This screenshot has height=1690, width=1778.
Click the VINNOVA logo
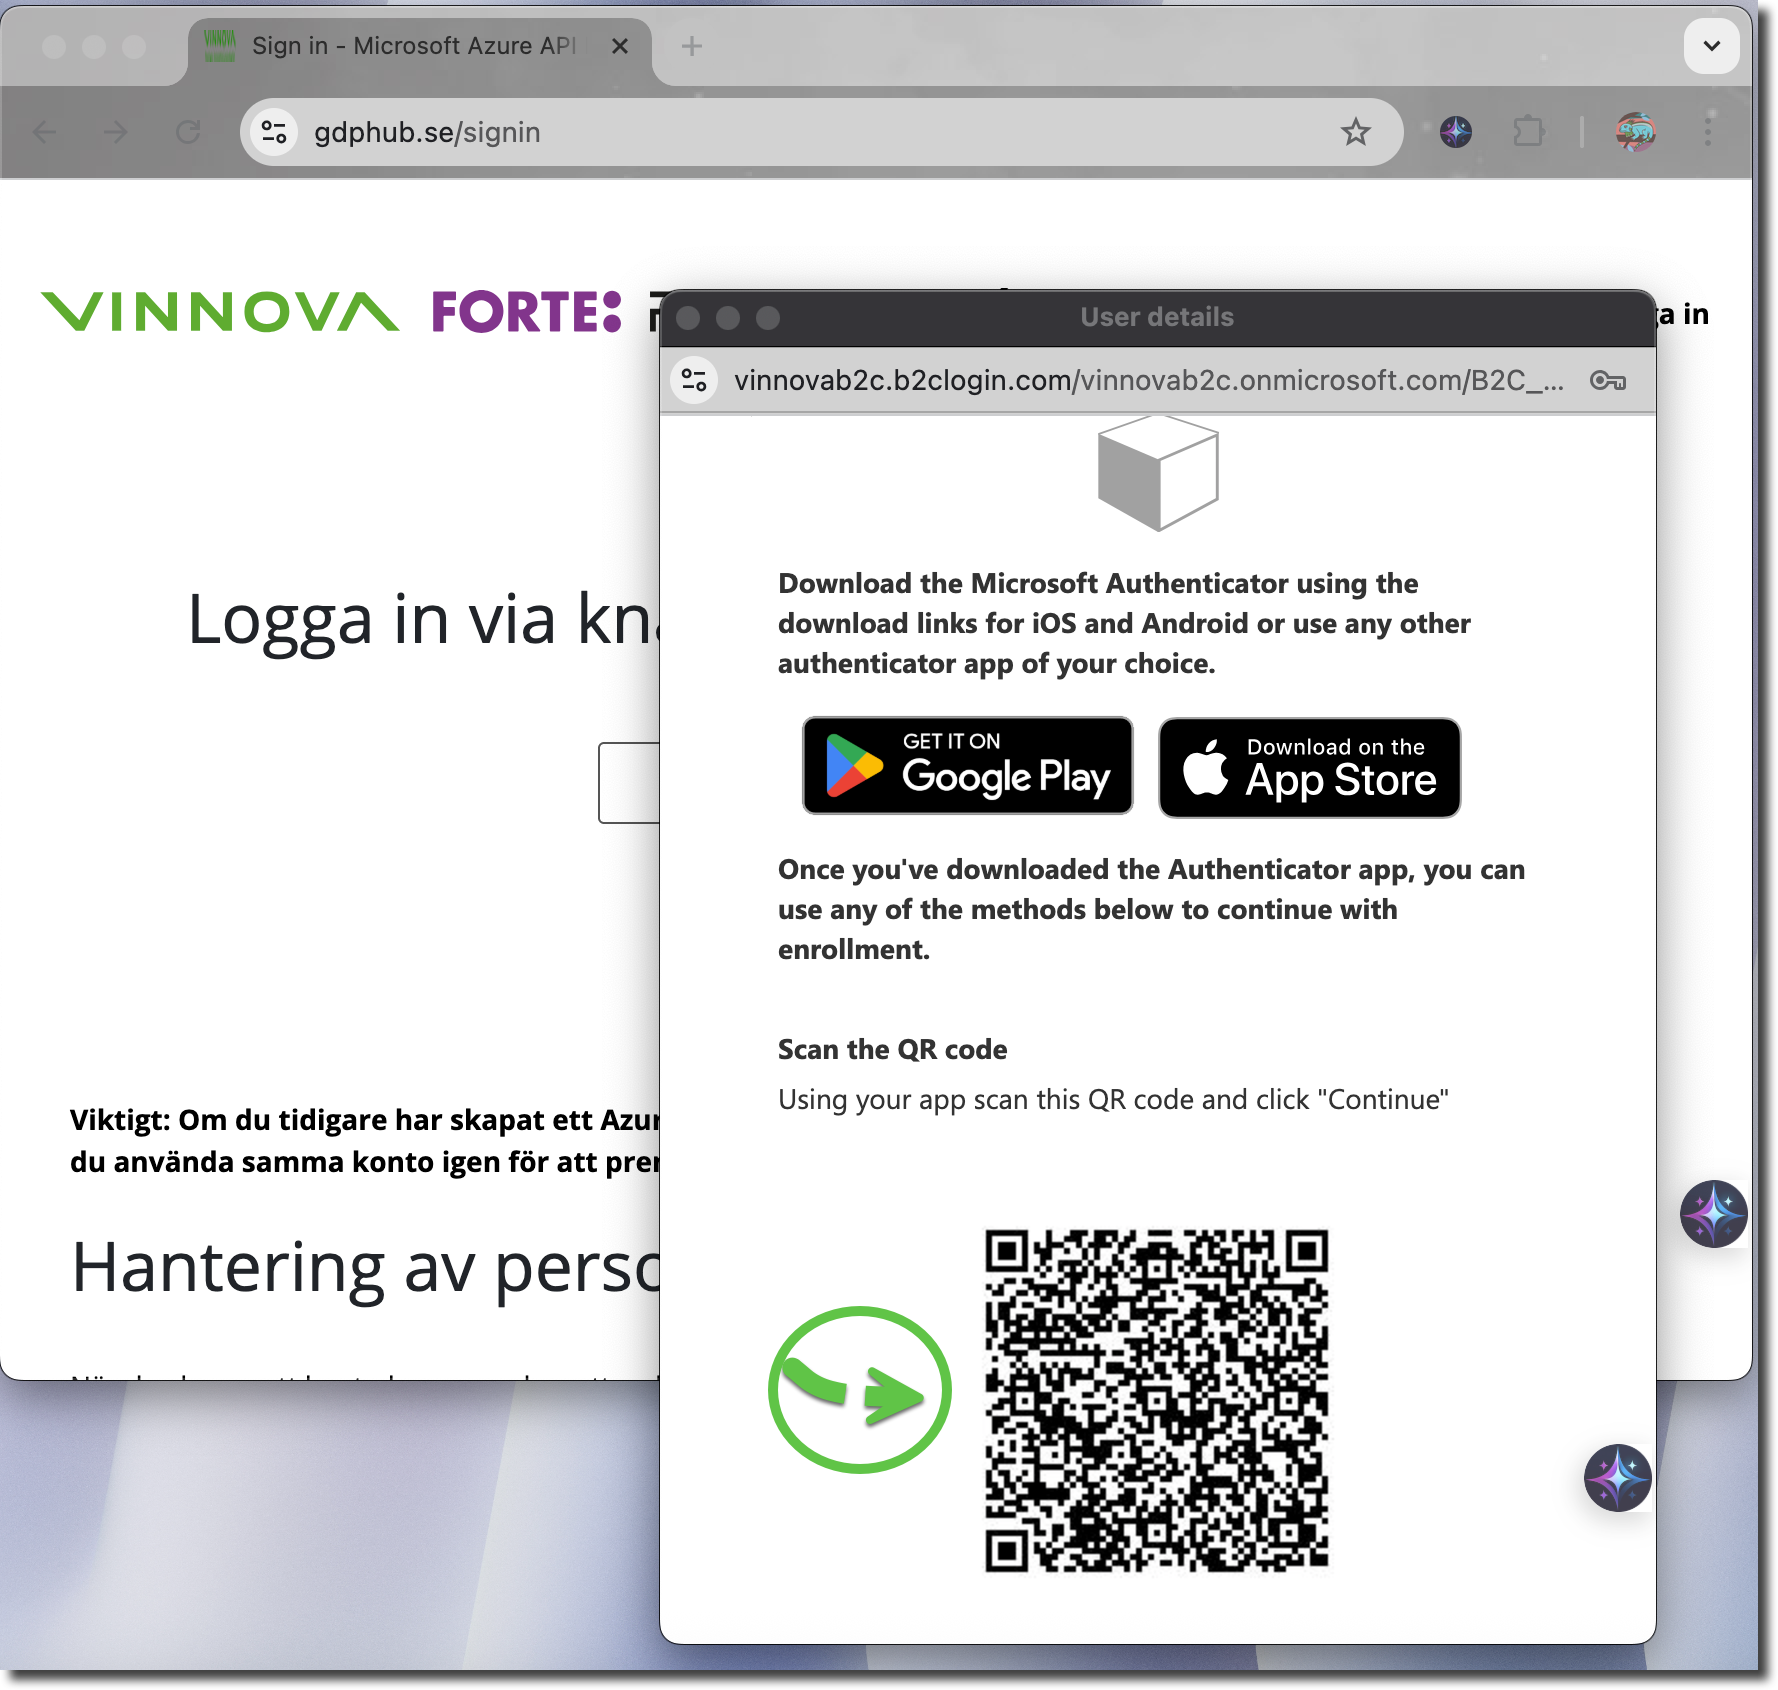tap(220, 312)
